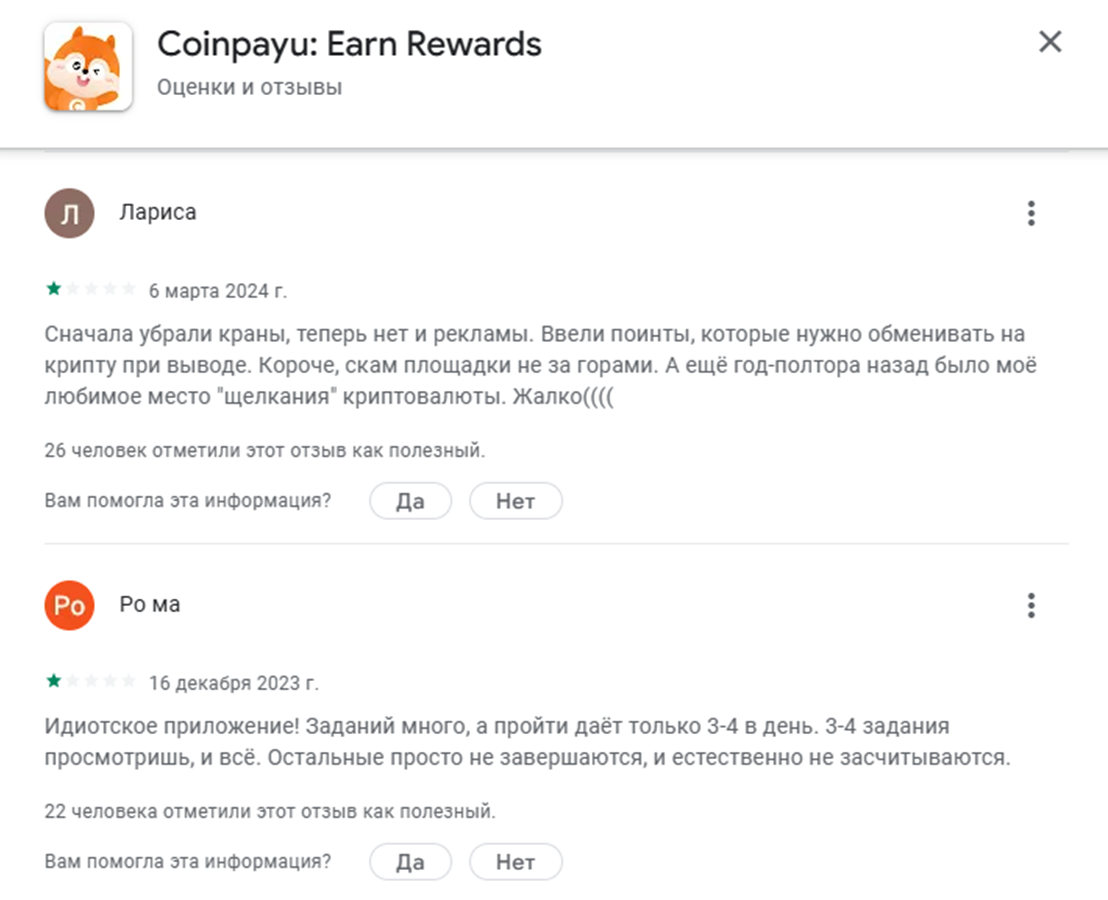Close the ratings and reviews dialog
Viewport: 1108px width, 900px height.
point(1050,42)
